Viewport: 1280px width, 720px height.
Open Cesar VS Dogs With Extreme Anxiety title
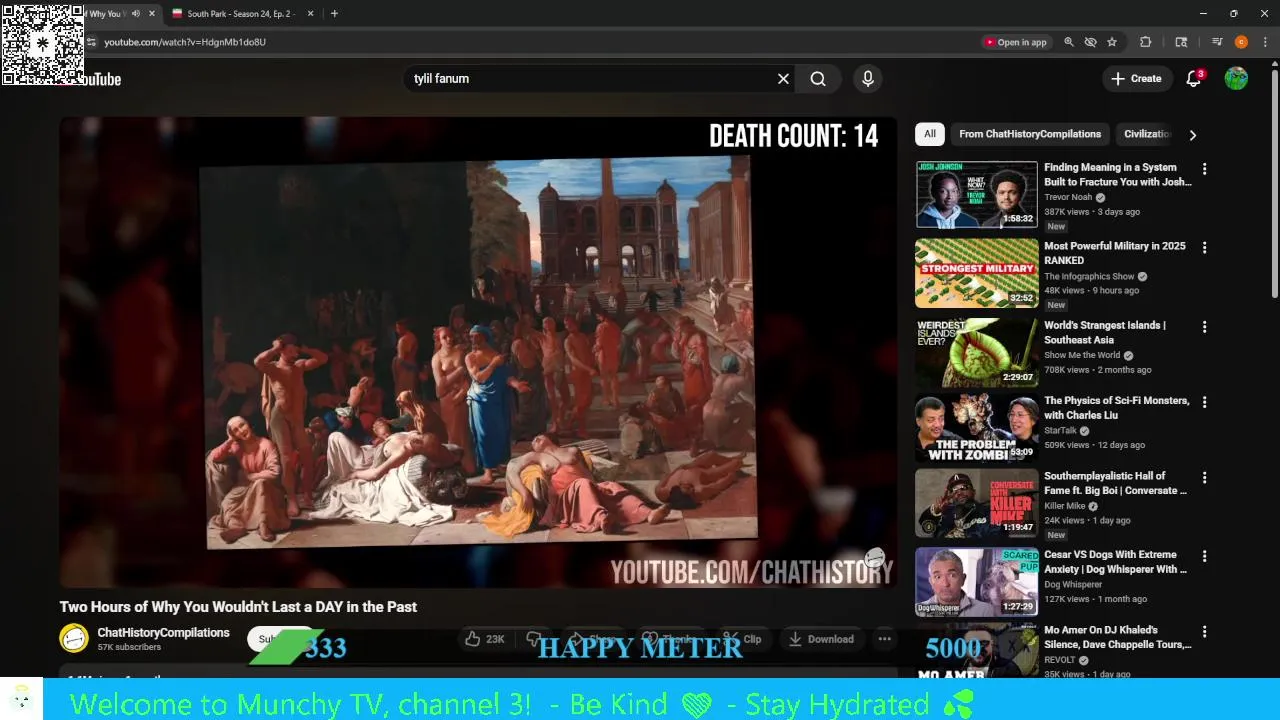(1116, 561)
